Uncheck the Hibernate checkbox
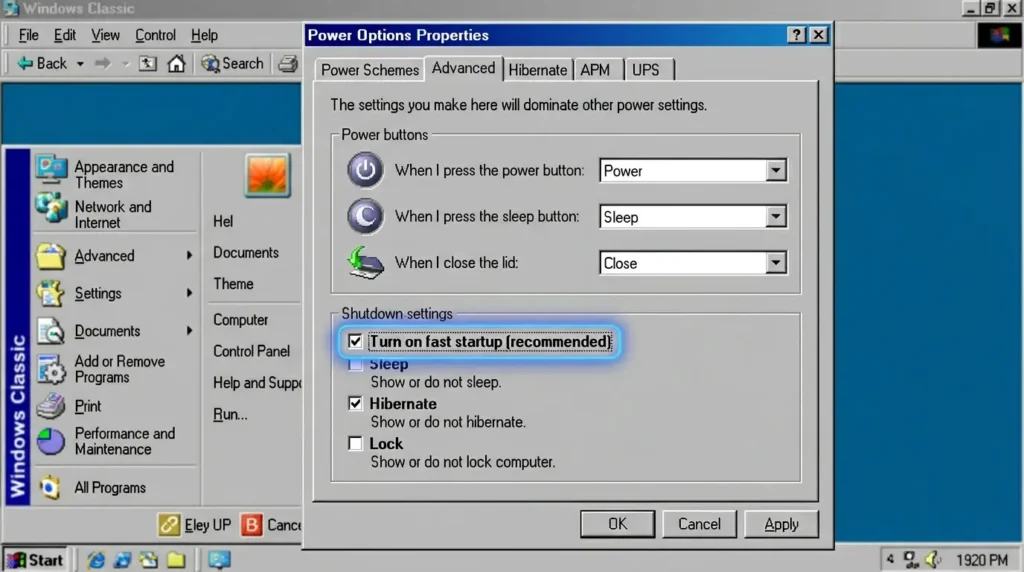The height and width of the screenshot is (572, 1024). coord(355,404)
